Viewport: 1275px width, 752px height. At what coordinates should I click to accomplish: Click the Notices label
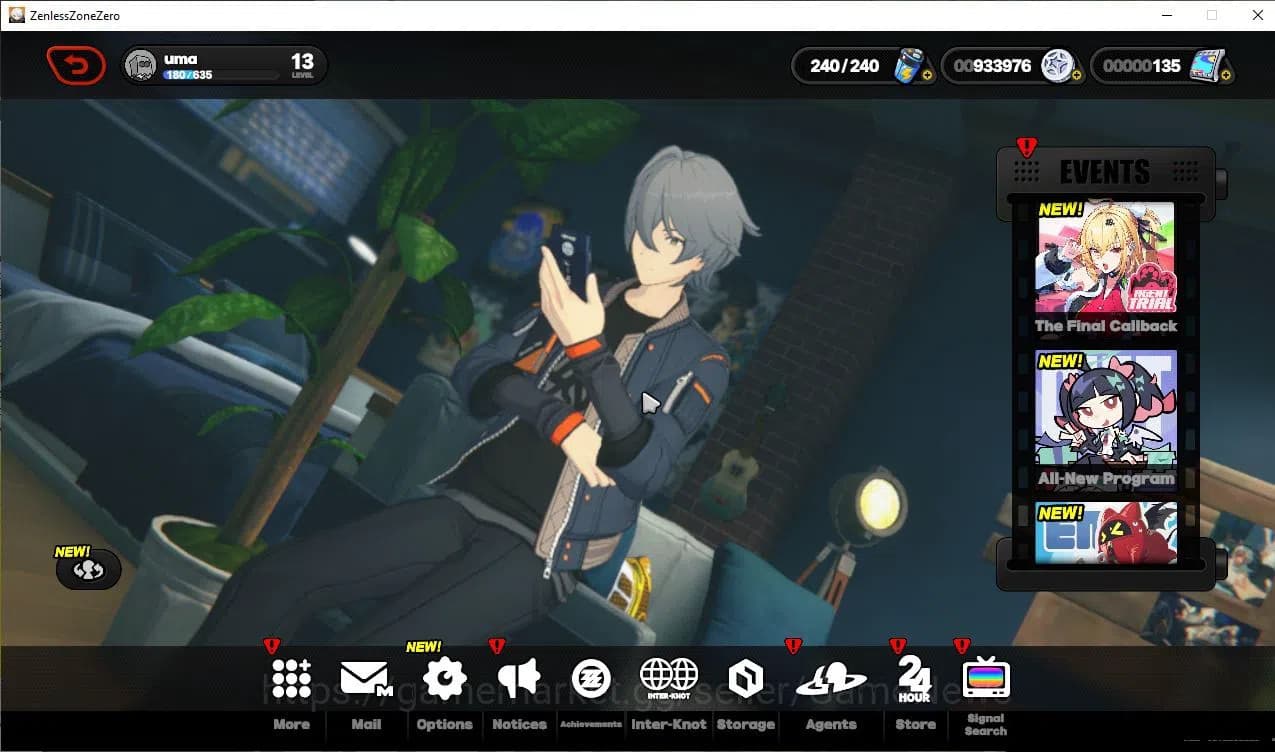(x=520, y=724)
